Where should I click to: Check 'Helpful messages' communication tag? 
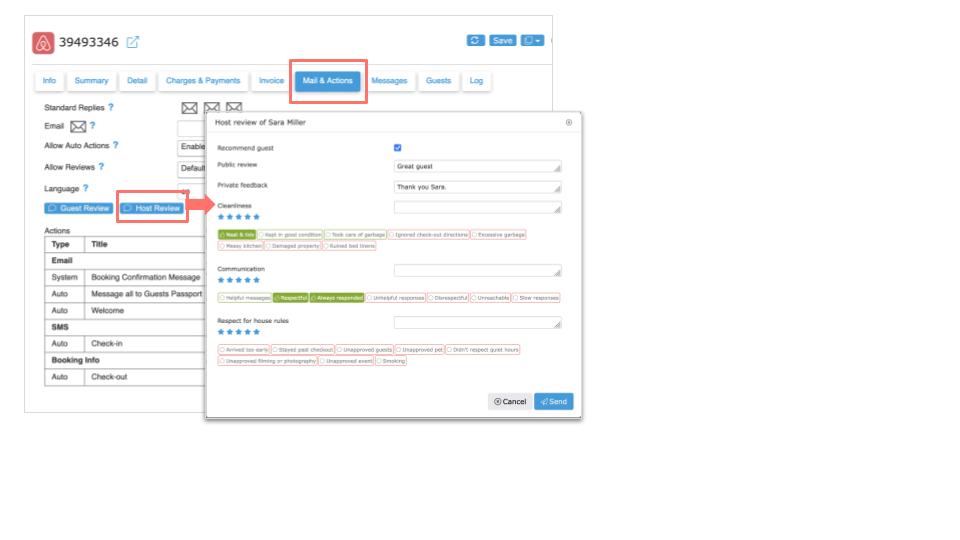245,298
